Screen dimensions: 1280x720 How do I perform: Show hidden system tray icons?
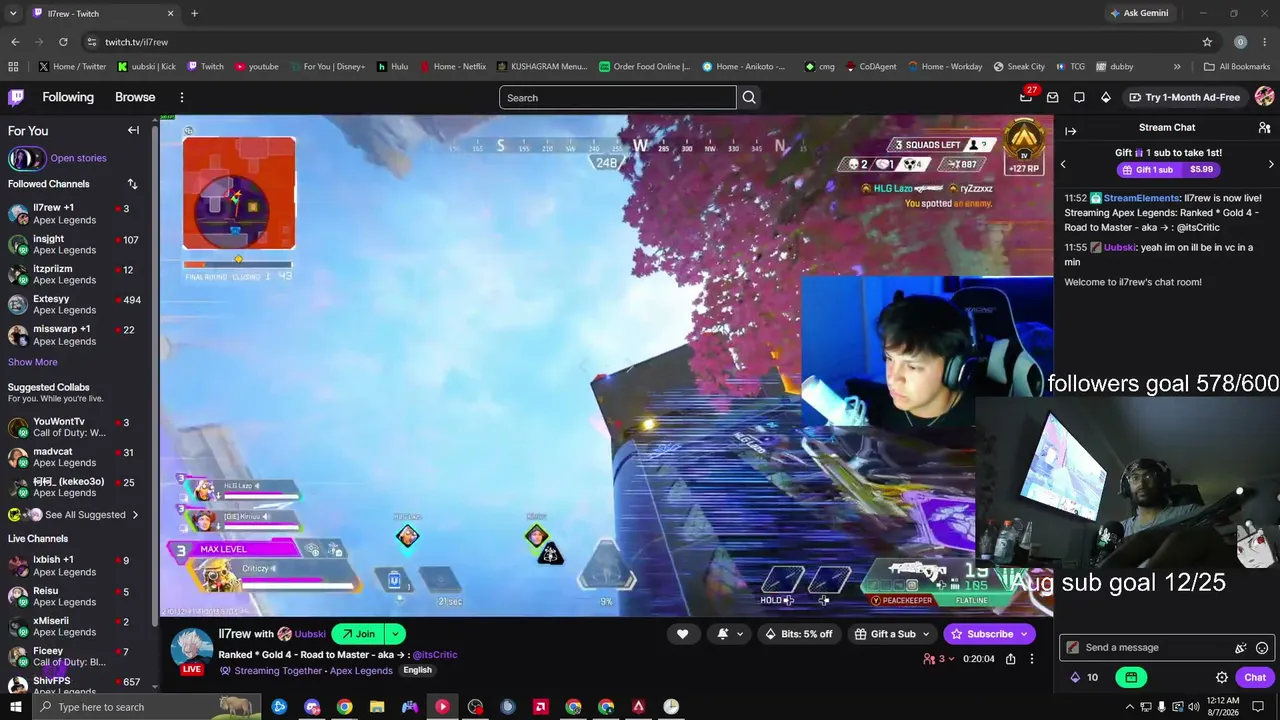[x=1130, y=707]
